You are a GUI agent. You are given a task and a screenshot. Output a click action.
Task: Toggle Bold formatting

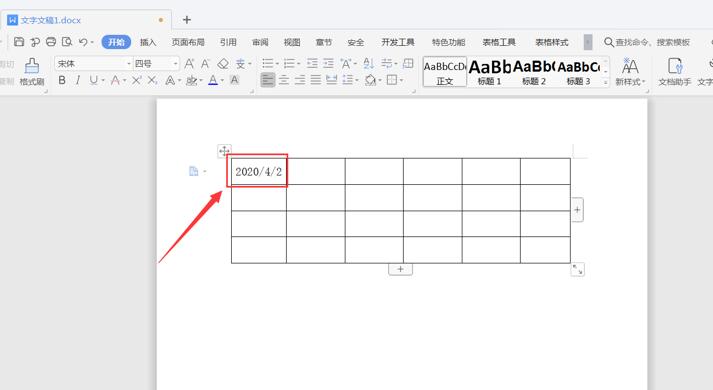coord(62,80)
